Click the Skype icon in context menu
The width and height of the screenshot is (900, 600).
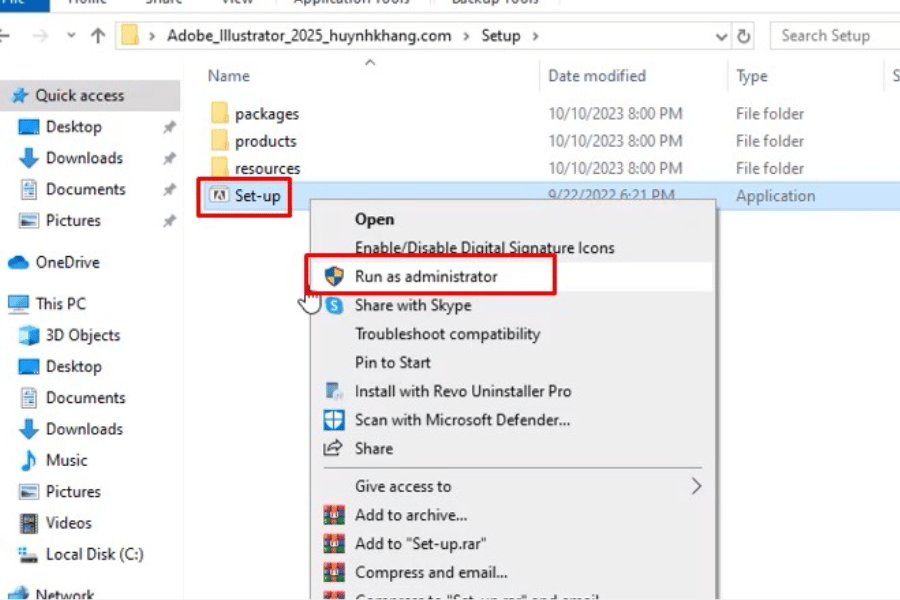[x=335, y=306]
